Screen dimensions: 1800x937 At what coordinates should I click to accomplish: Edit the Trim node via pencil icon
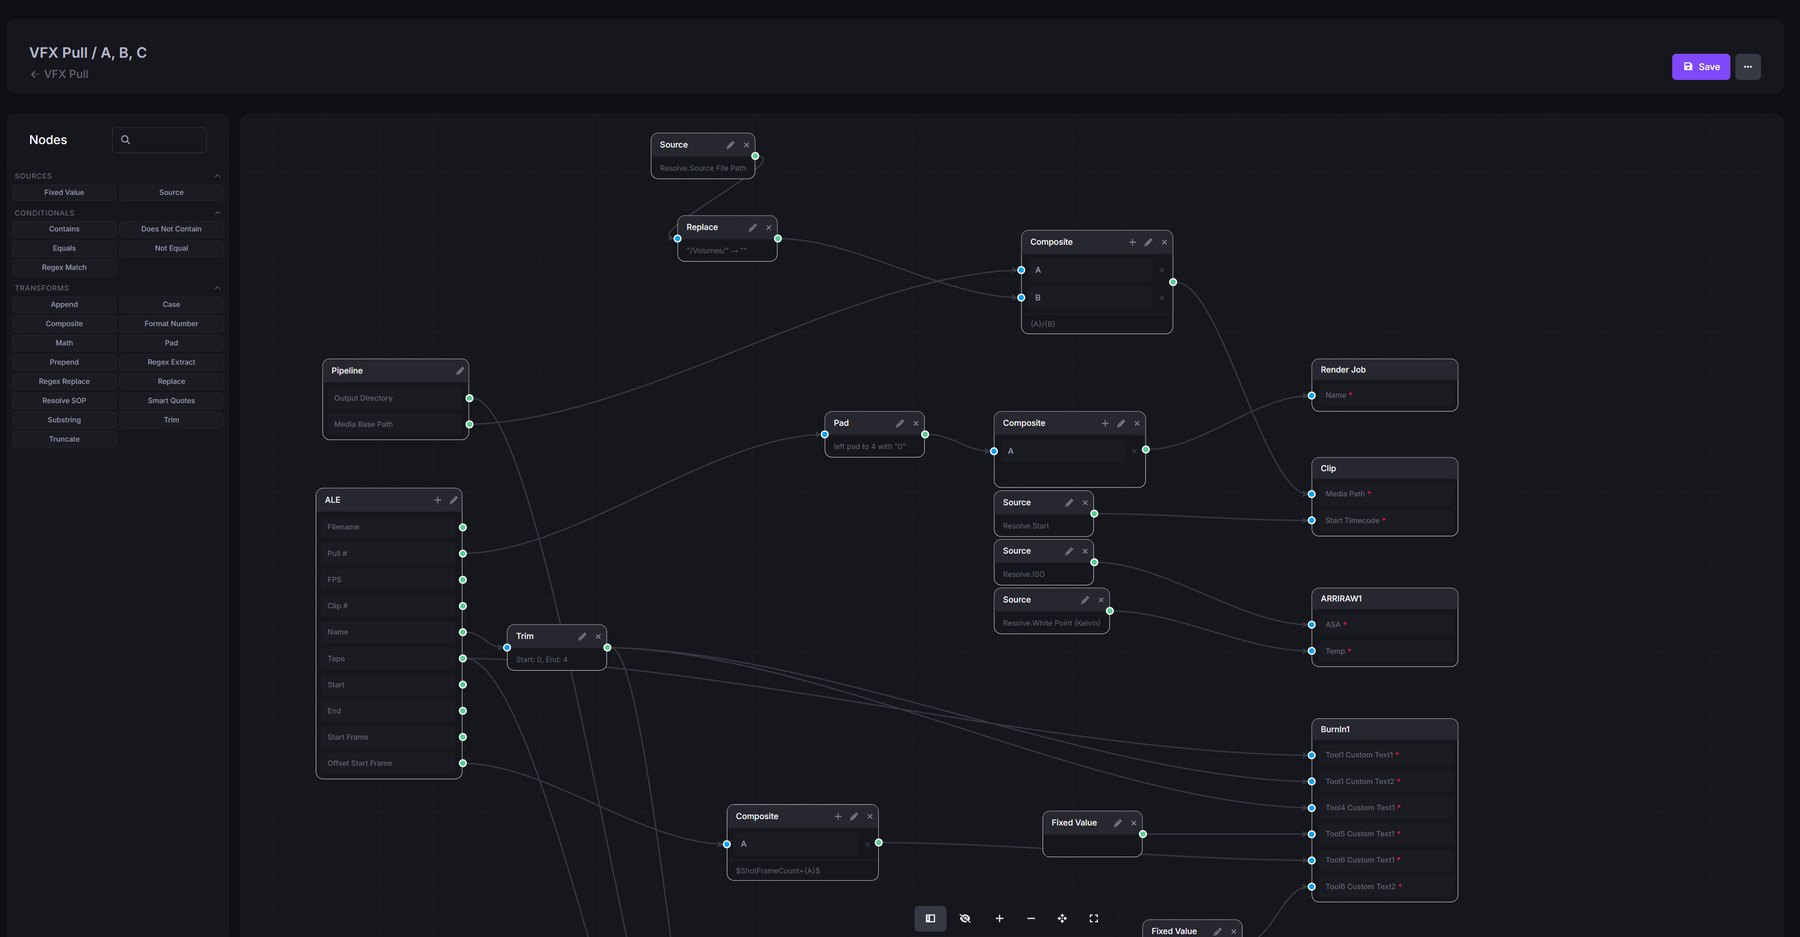pyautogui.click(x=582, y=636)
